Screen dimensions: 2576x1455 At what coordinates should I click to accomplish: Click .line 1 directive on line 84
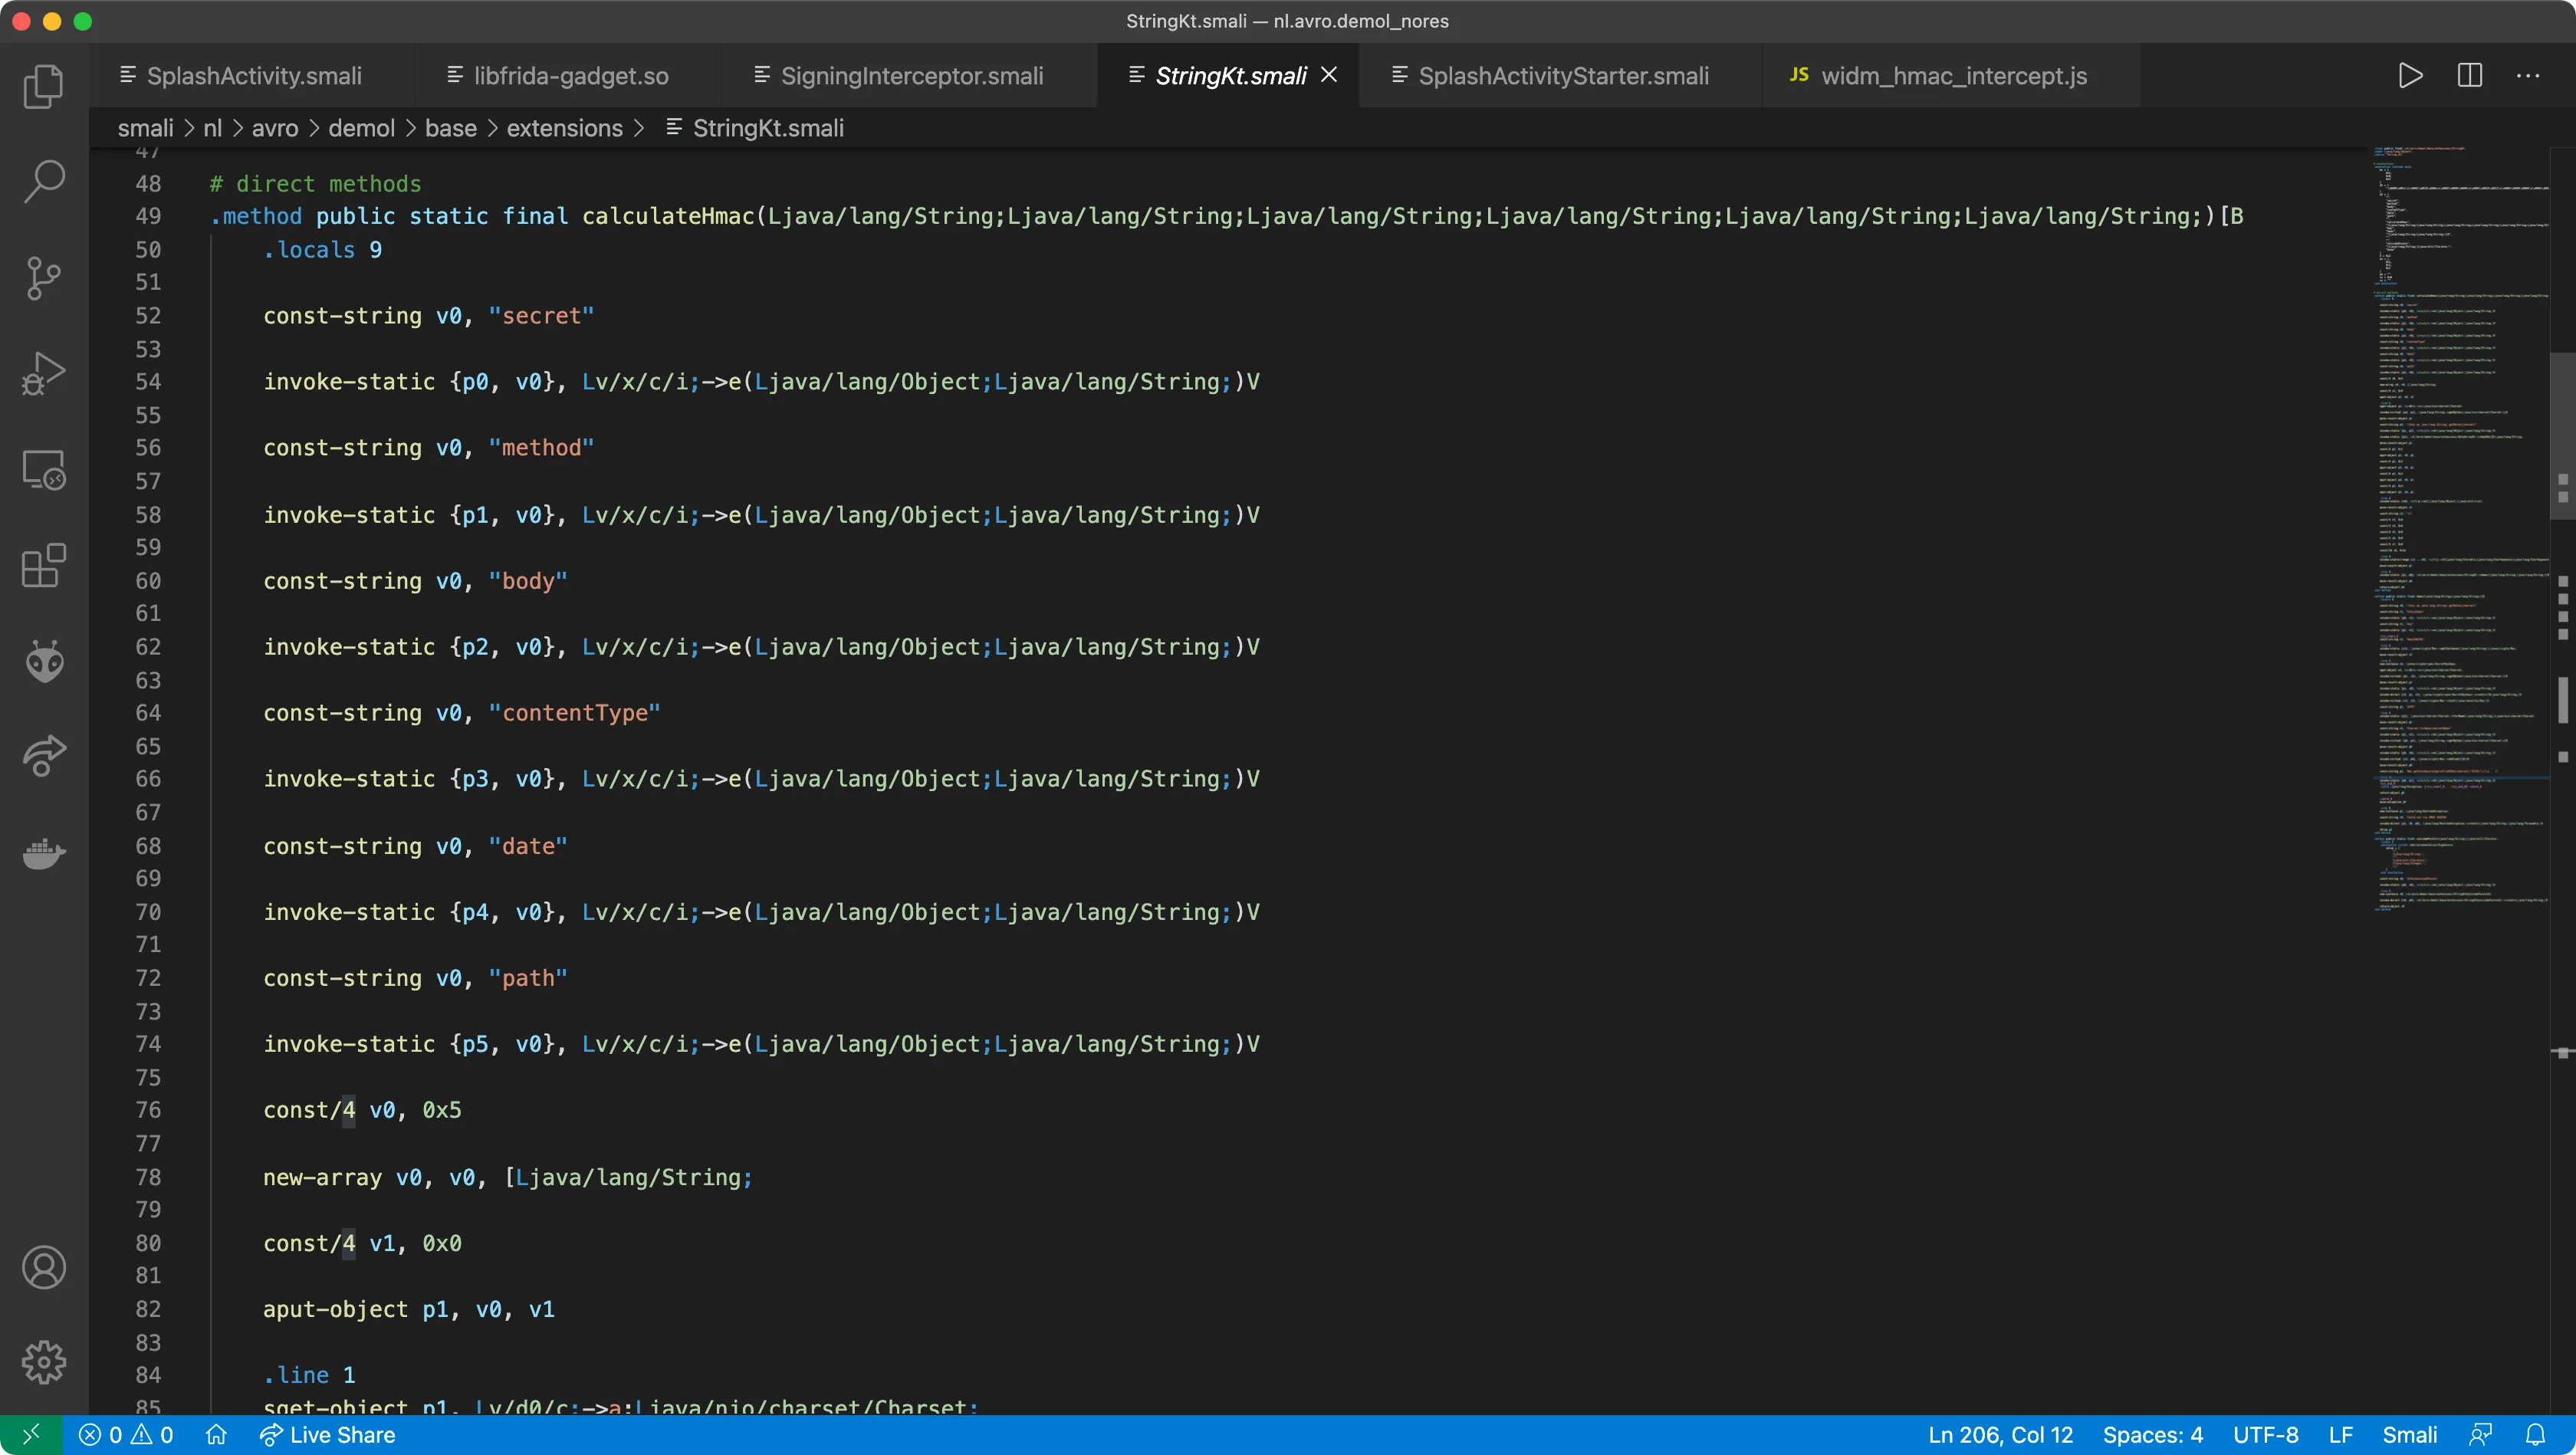click(309, 1375)
